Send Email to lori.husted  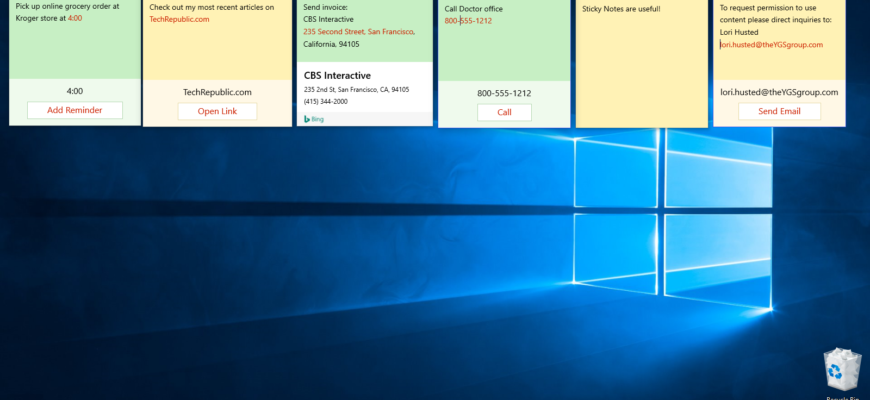pos(779,111)
